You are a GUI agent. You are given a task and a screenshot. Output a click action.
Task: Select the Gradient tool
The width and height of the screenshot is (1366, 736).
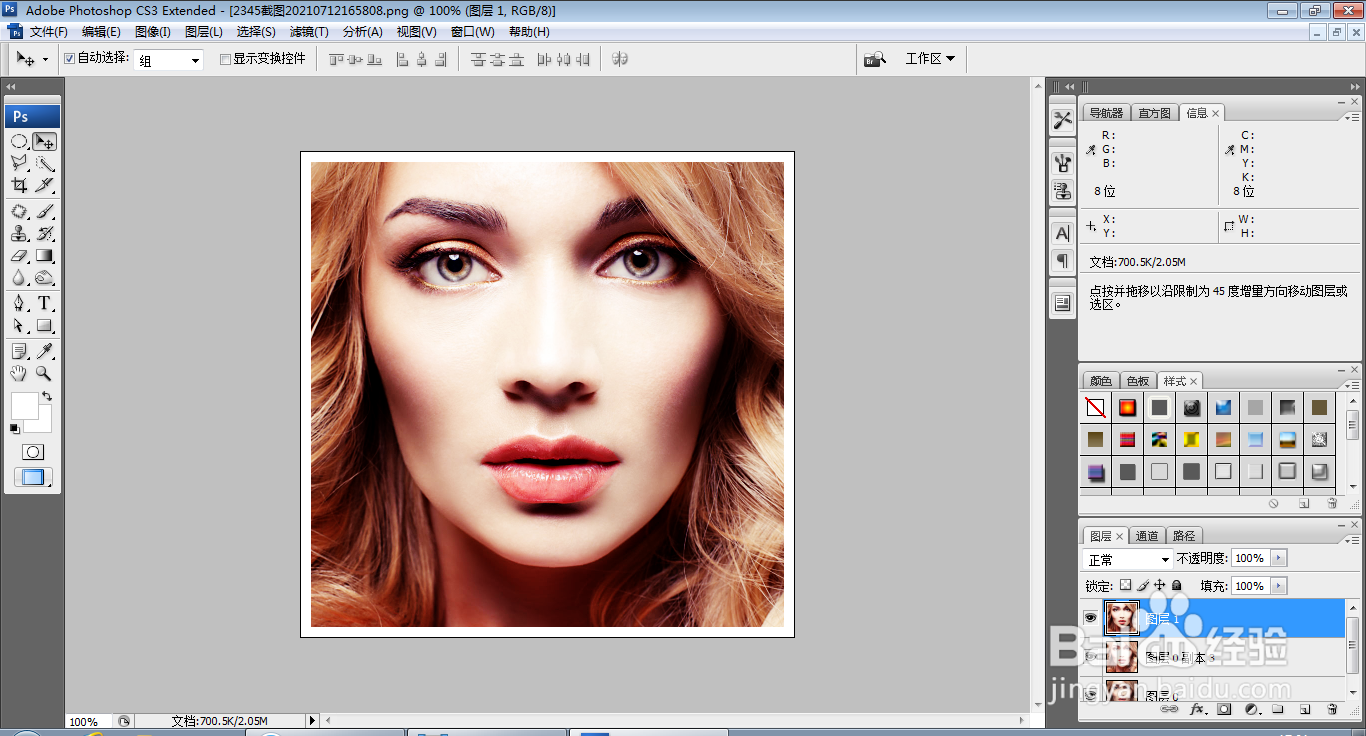click(45, 256)
